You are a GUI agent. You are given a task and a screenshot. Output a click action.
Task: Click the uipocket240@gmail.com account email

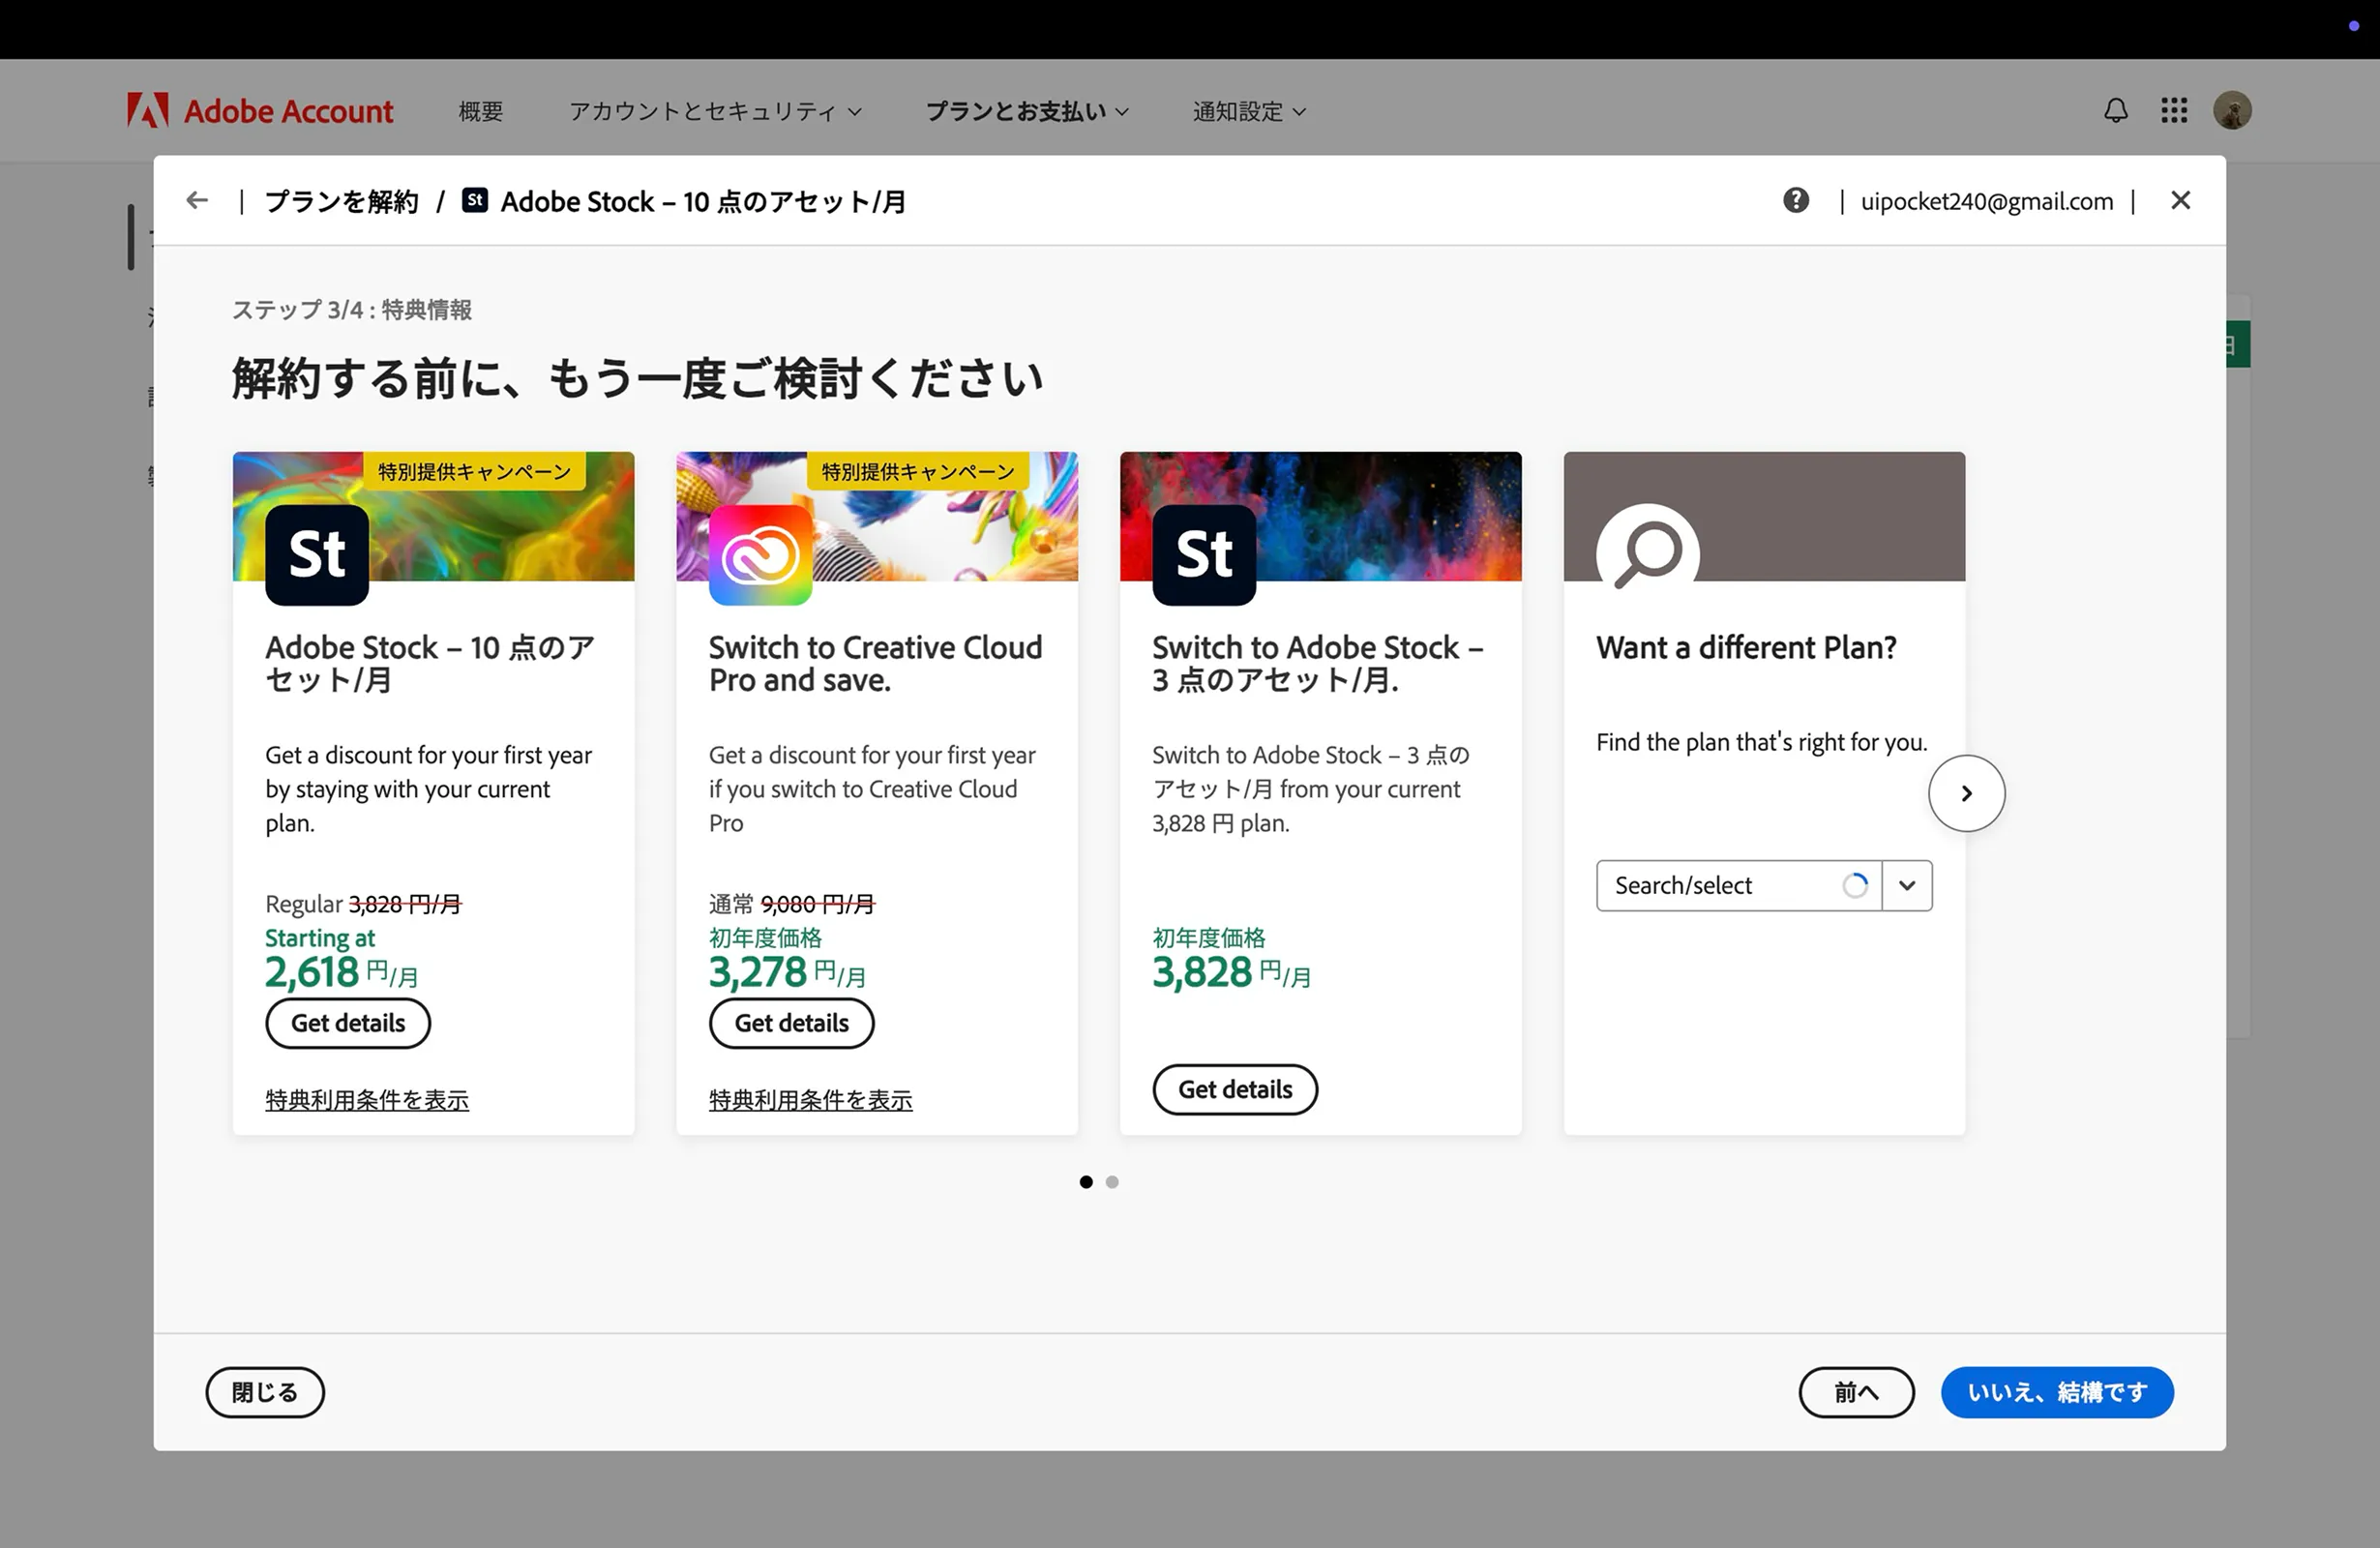1987,201
